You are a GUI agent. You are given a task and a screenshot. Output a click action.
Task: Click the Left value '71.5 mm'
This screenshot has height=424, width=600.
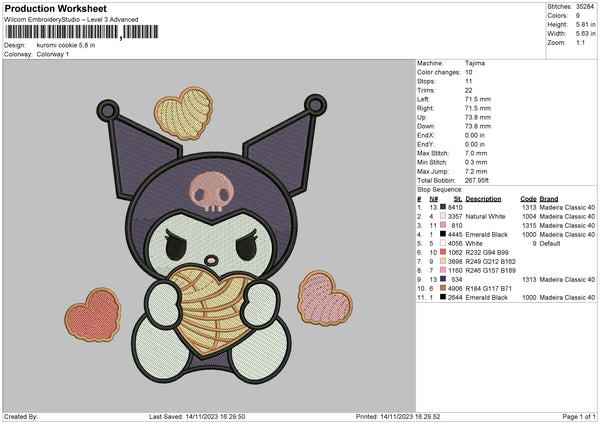pos(478,99)
